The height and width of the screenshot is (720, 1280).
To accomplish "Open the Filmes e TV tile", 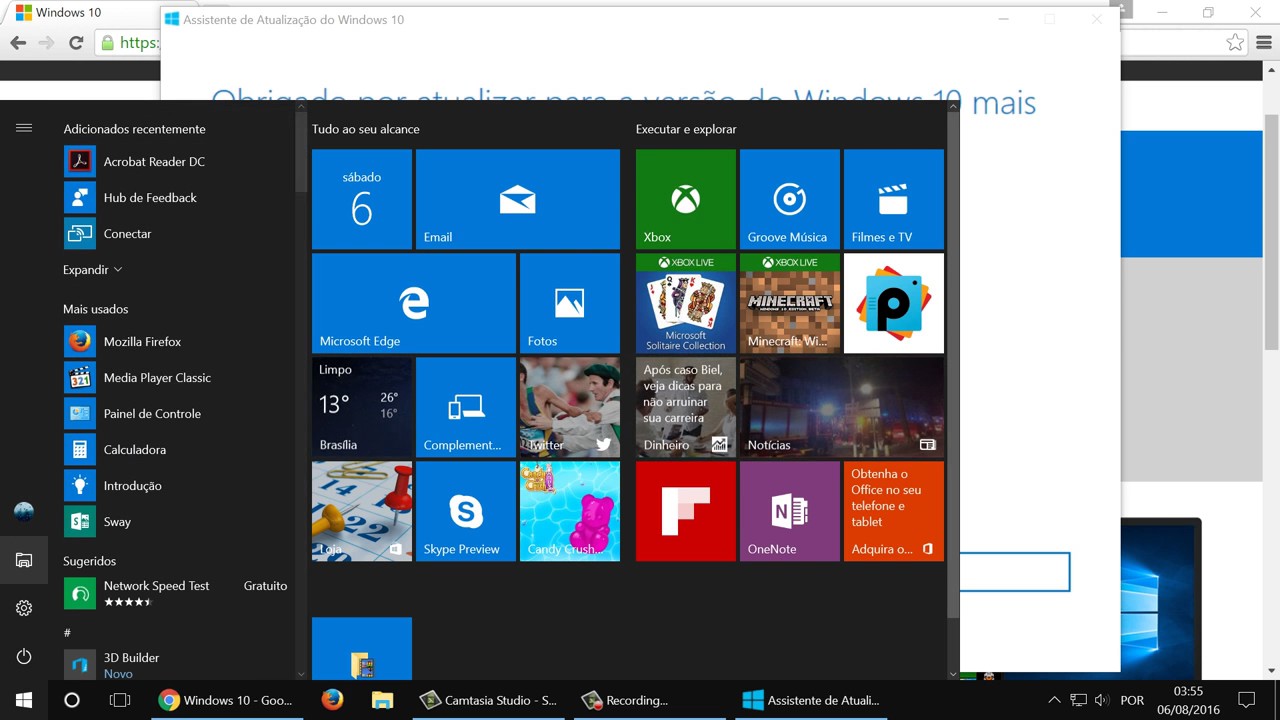I will click(x=893, y=199).
